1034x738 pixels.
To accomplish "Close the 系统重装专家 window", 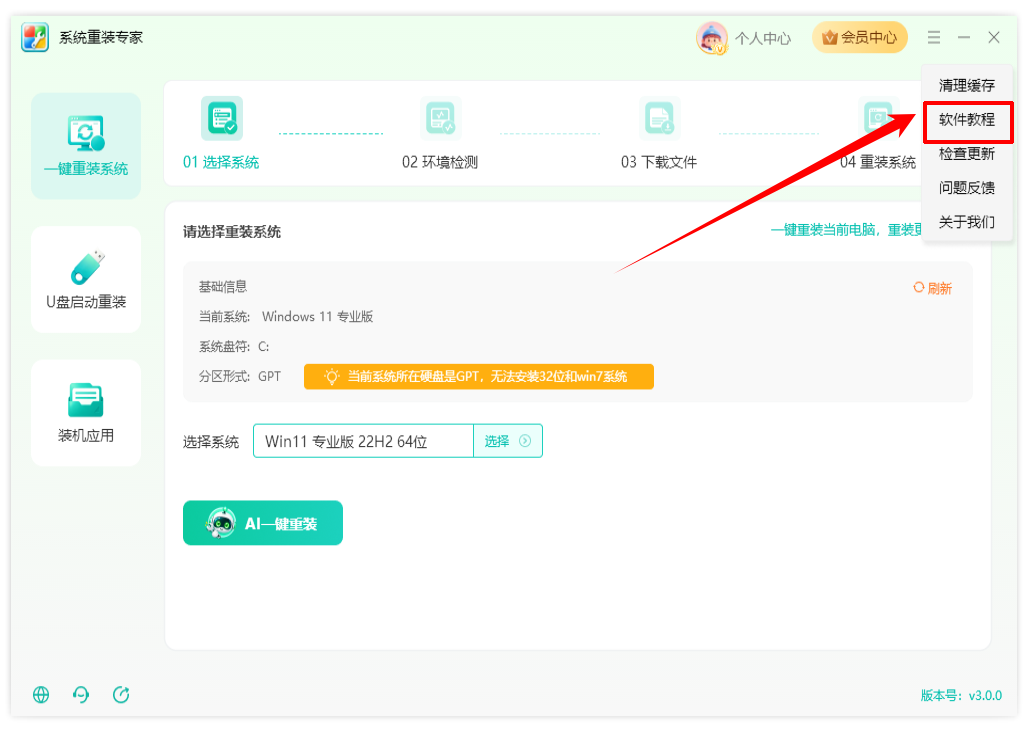I will tap(994, 38).
